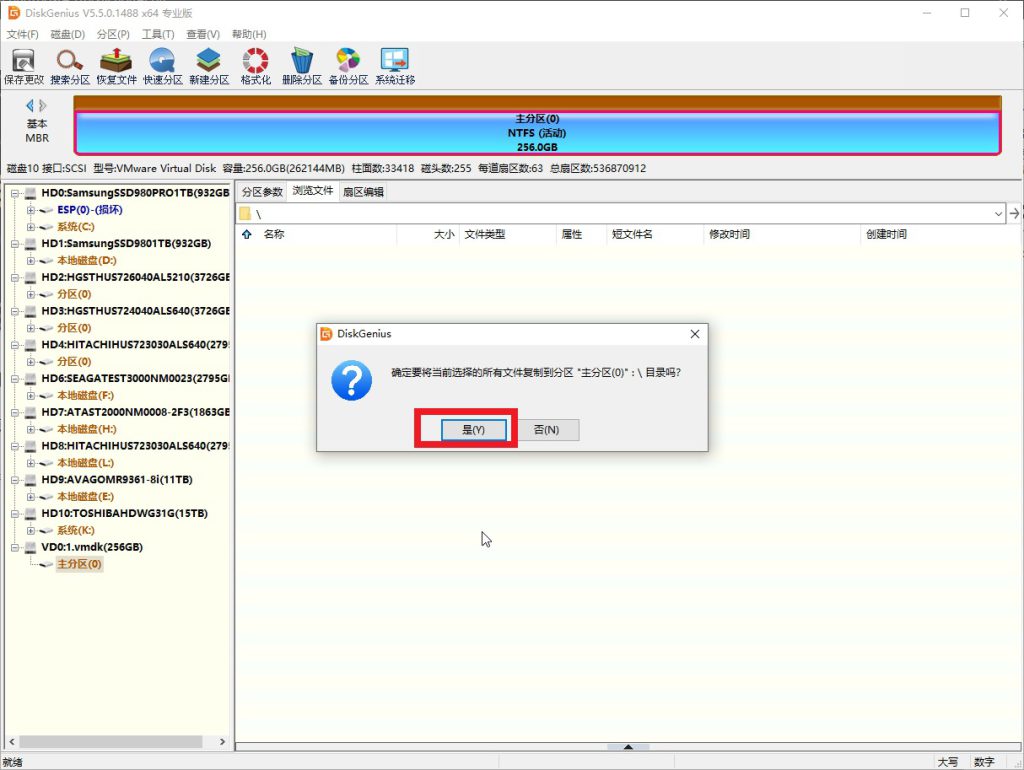The height and width of the screenshot is (770, 1024).
Task: Click the blue 主分区(0) NTFS partition bar
Action: click(537, 133)
